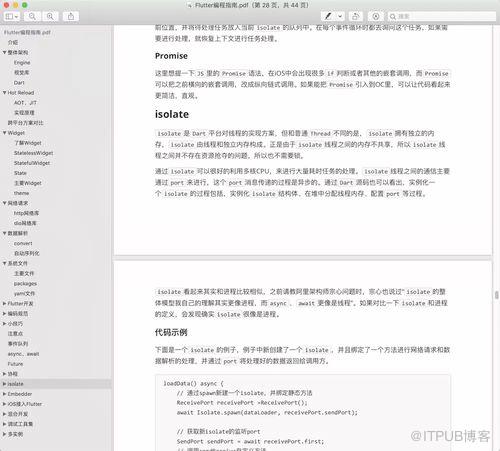Click the document vertical scrollbar thumb
This screenshot has height=451, width=500.
tap(496, 295)
